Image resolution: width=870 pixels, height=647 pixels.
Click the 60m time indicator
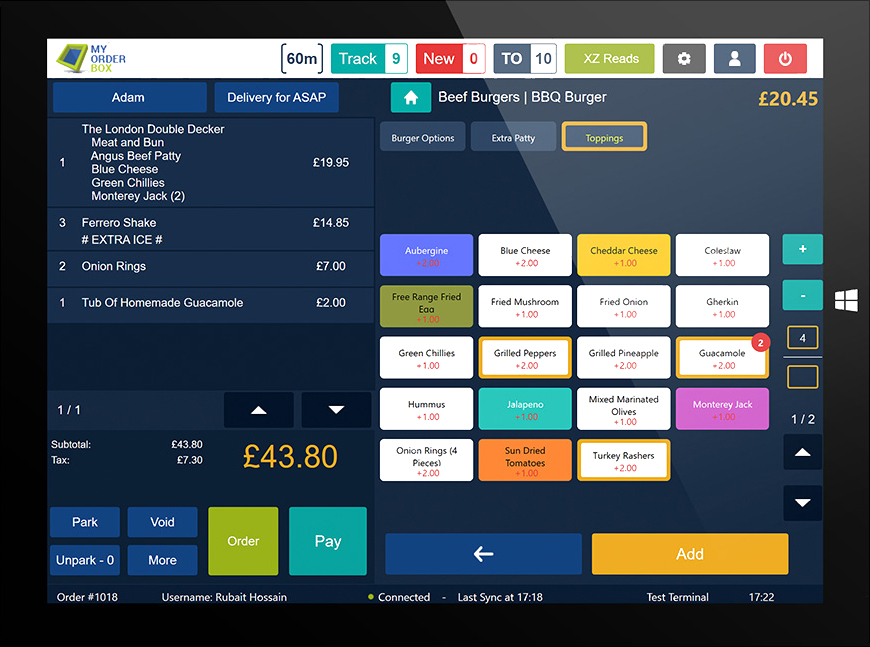tap(302, 58)
